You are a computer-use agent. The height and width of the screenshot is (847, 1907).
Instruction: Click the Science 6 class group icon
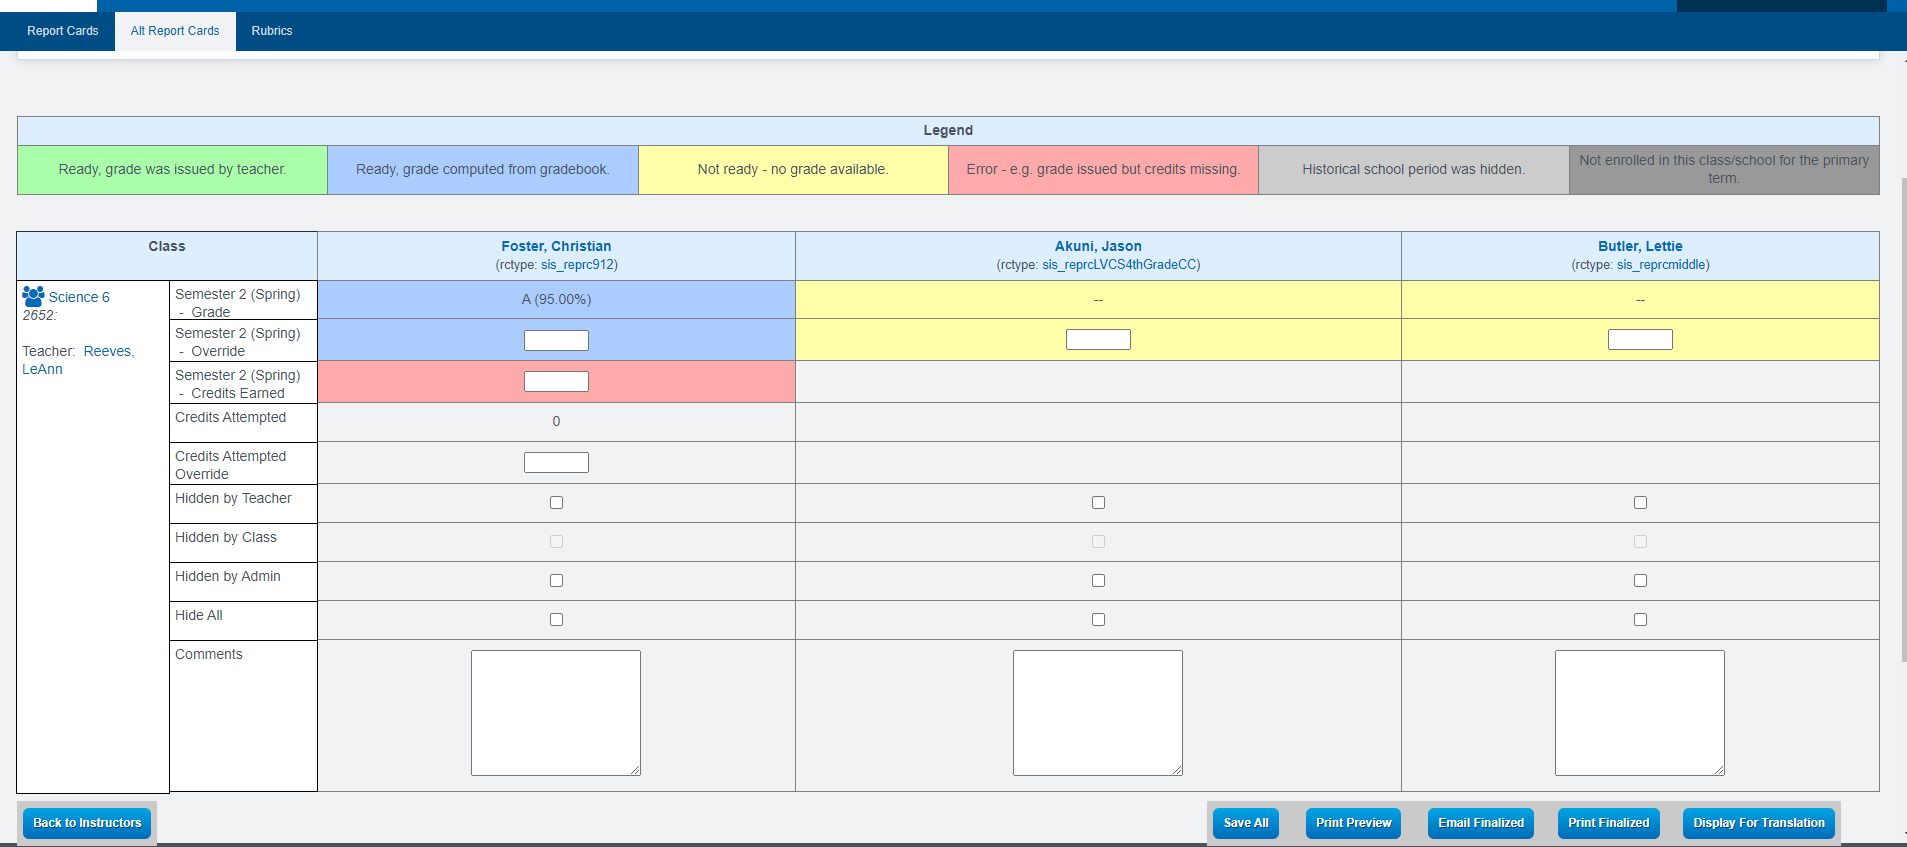click(33, 296)
